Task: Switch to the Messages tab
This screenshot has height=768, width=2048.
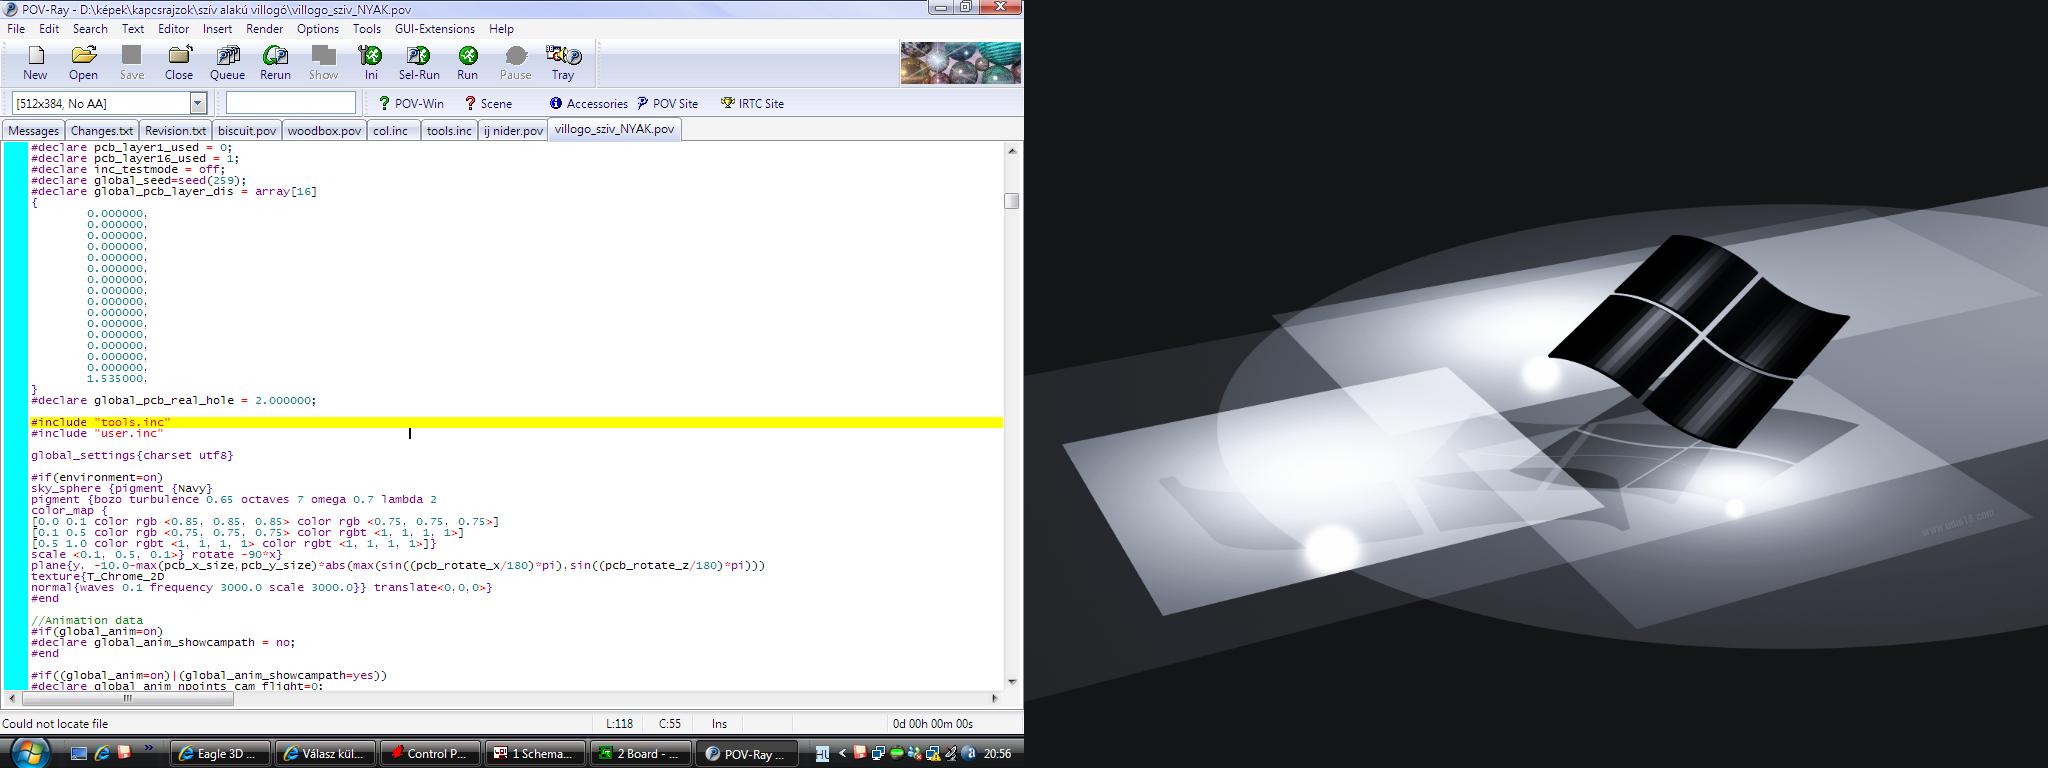Action: (x=33, y=130)
